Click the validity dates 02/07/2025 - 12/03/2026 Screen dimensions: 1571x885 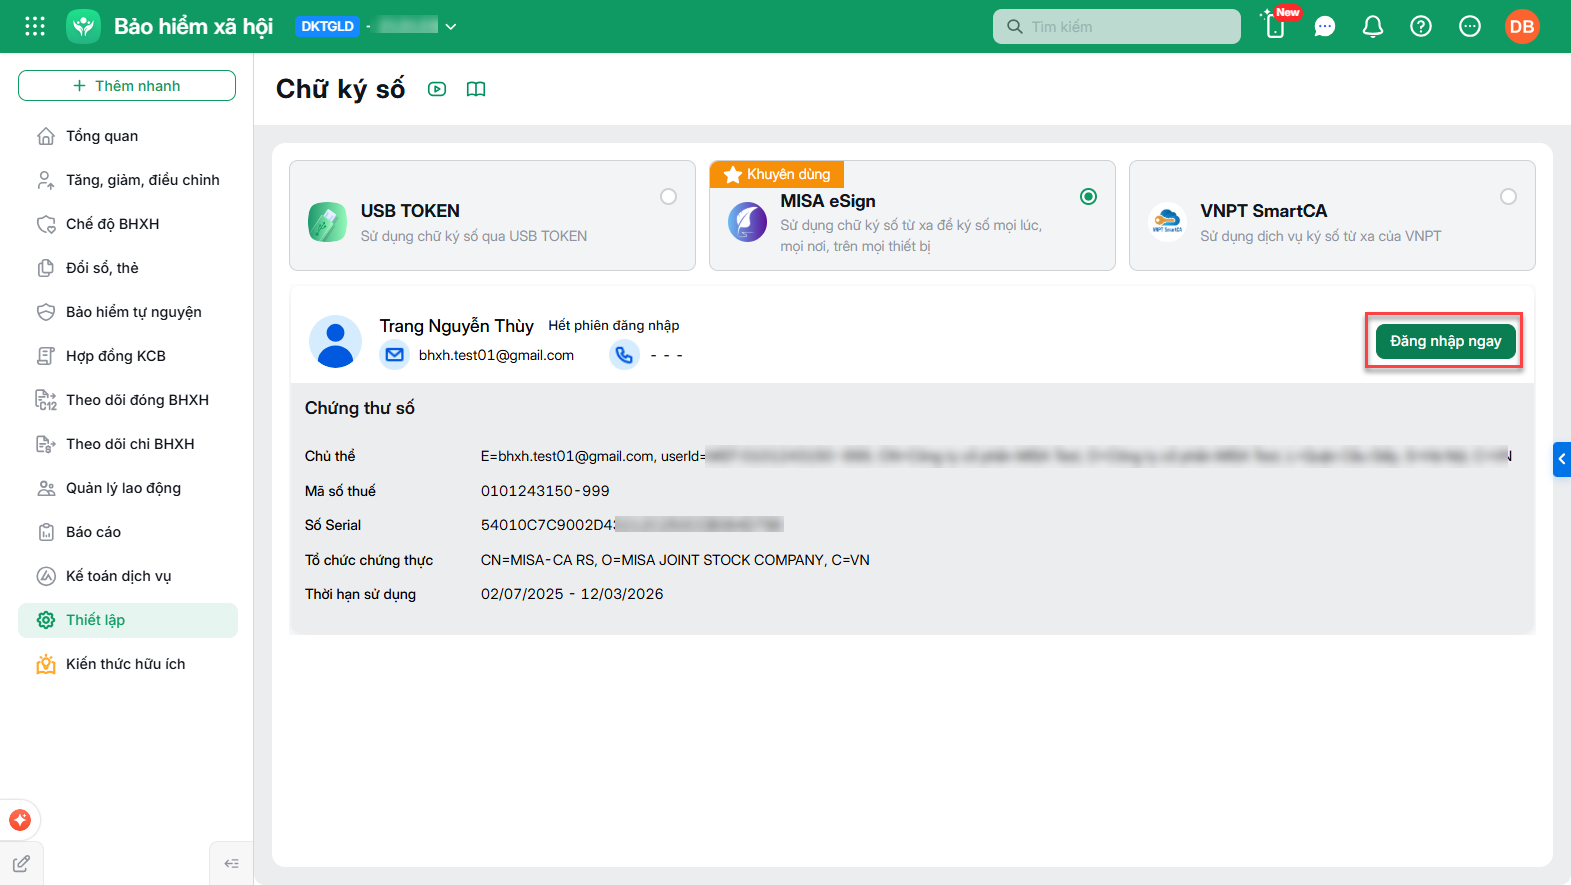point(572,594)
